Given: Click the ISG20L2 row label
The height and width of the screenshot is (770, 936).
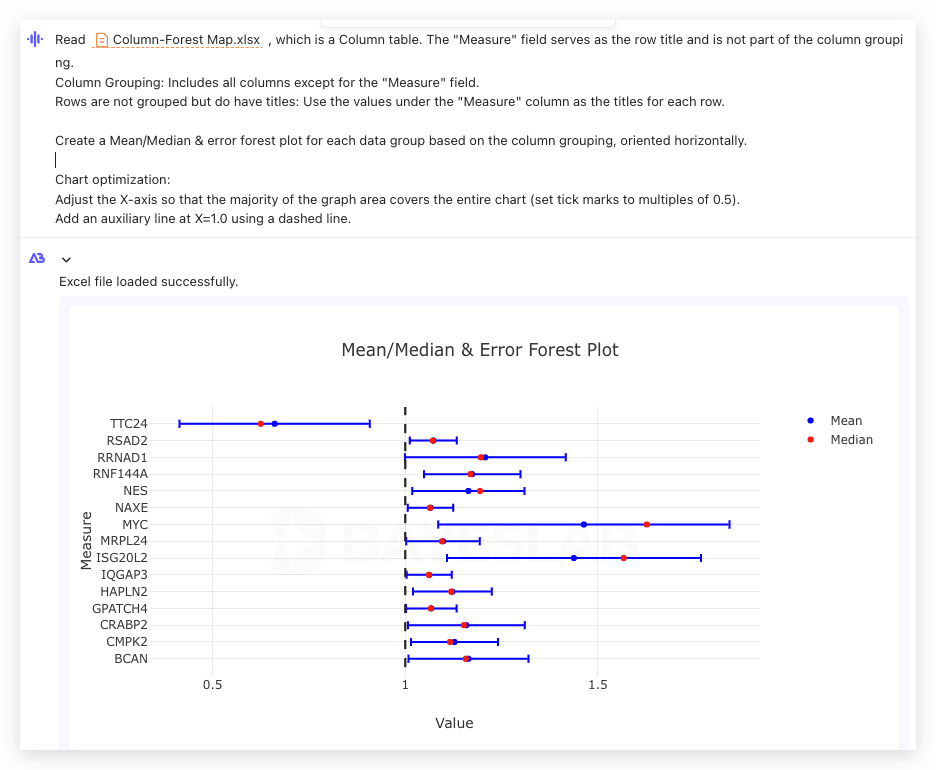Looking at the screenshot, I should [x=122, y=558].
